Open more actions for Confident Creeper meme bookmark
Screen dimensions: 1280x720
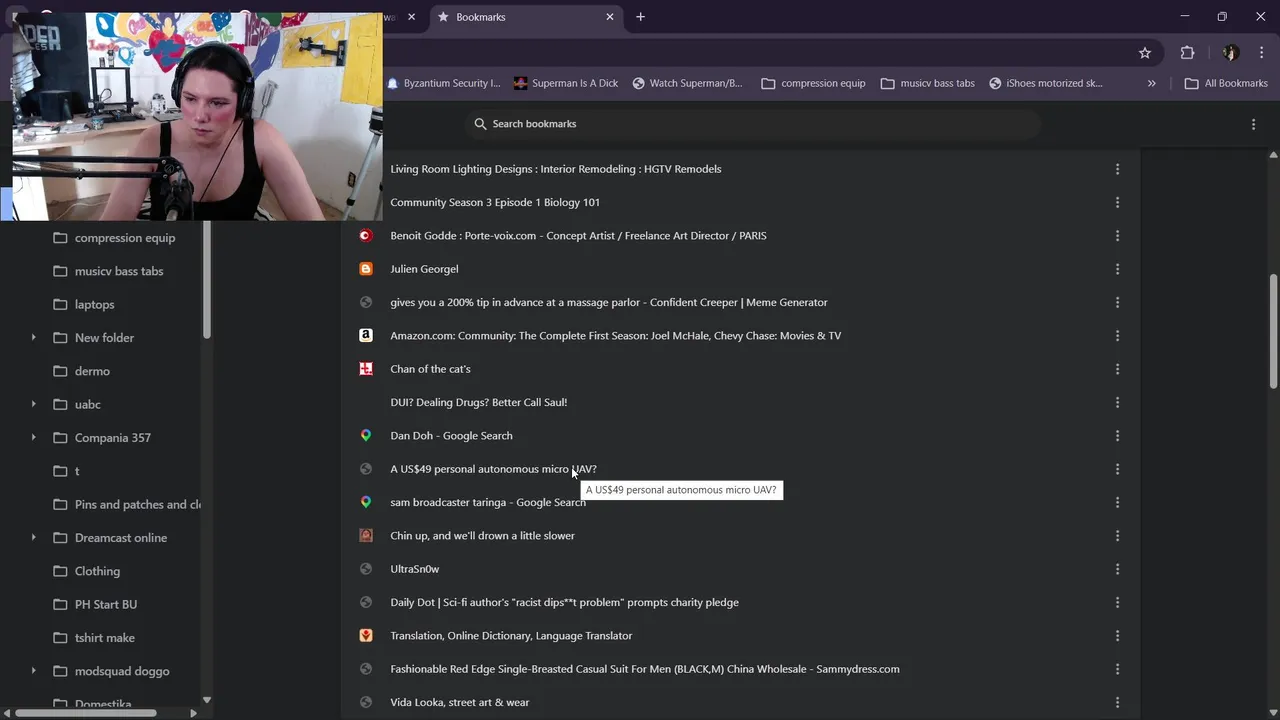click(x=1117, y=302)
